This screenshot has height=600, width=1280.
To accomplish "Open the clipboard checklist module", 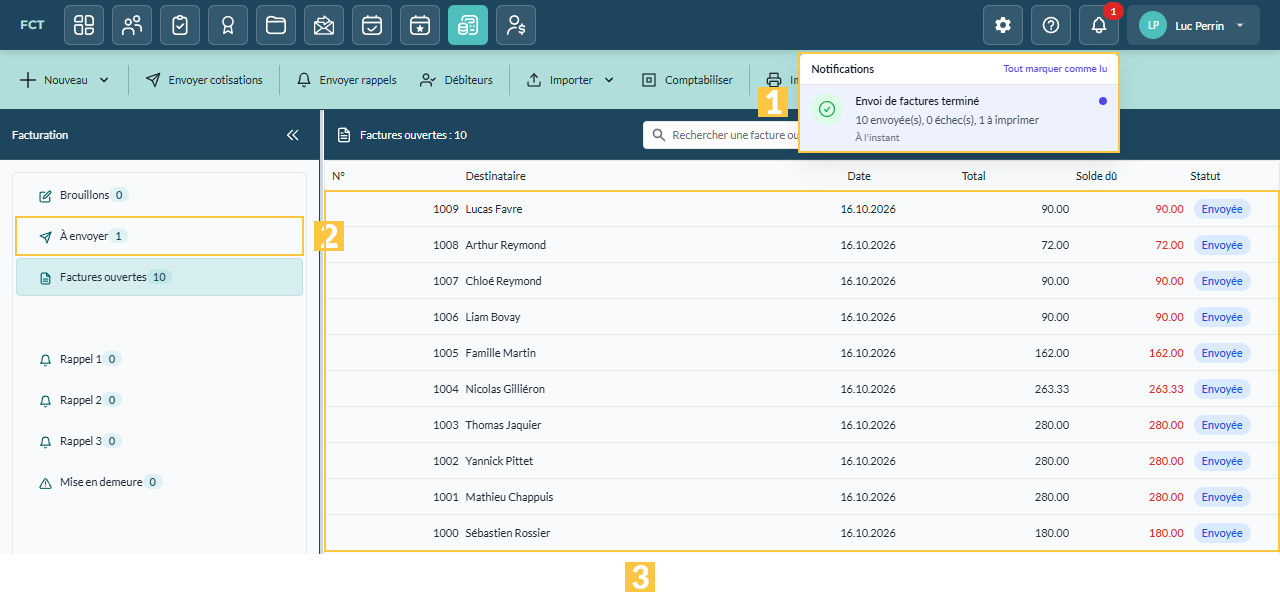I will pyautogui.click(x=180, y=25).
